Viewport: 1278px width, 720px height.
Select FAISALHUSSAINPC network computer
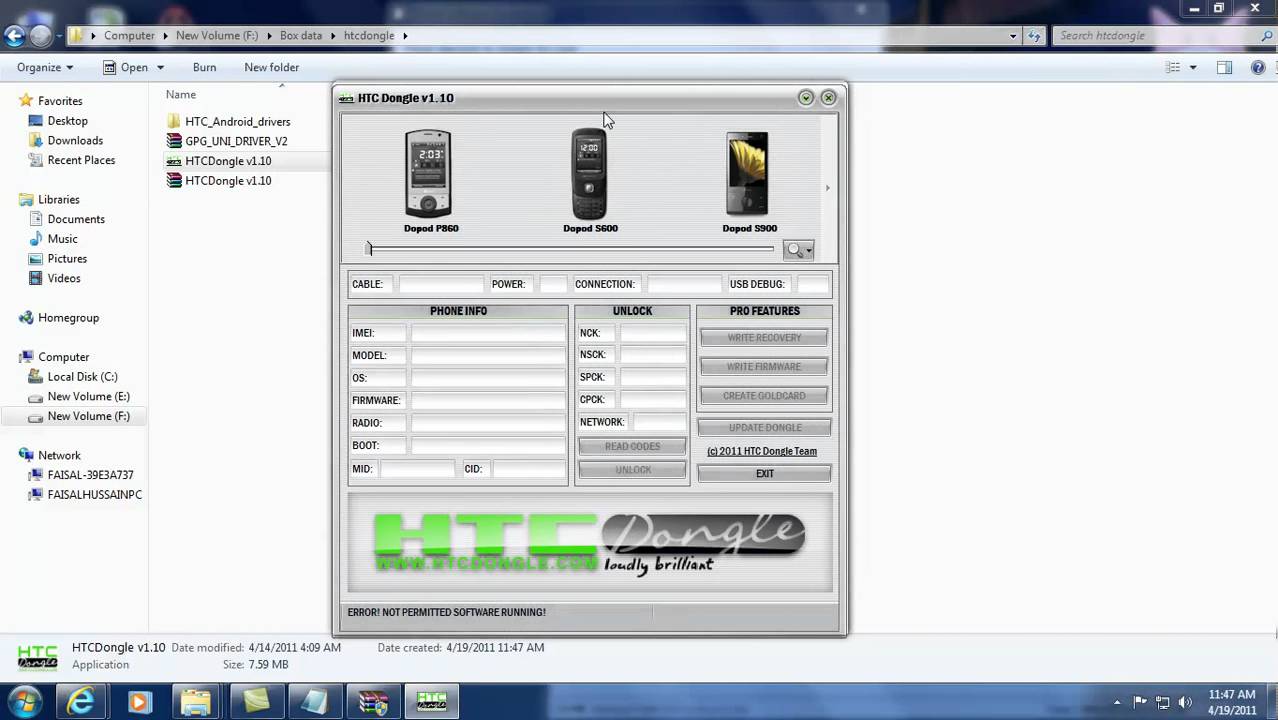coord(94,495)
